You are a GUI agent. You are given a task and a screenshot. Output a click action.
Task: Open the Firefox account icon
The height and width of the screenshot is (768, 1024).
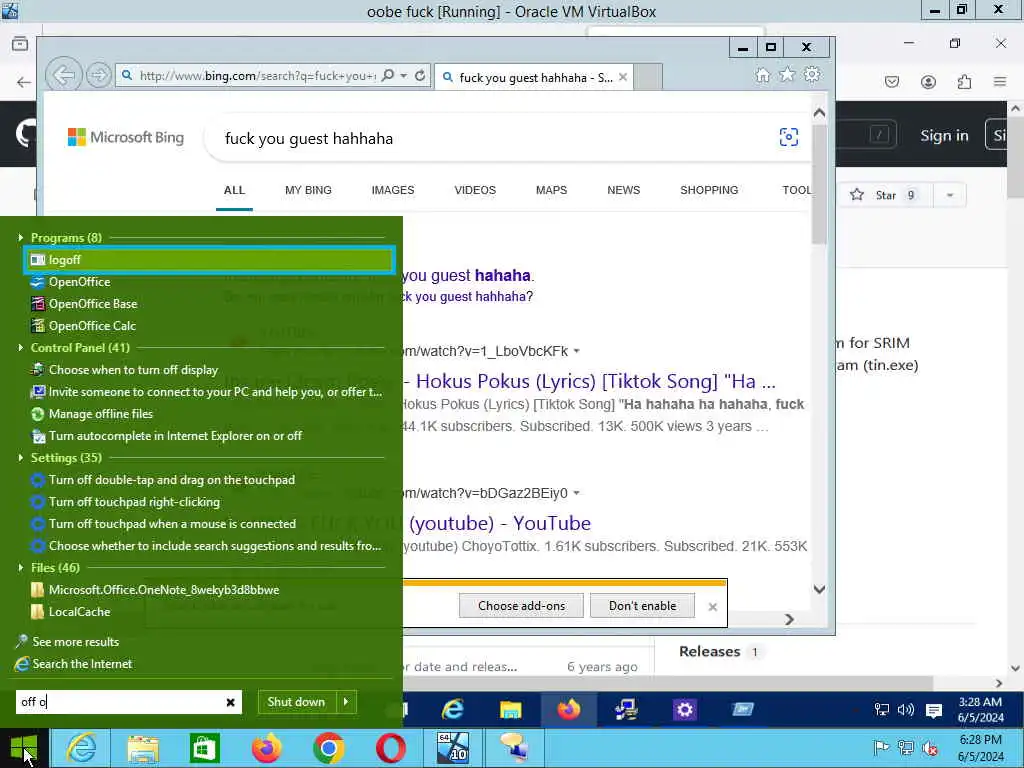(928, 82)
